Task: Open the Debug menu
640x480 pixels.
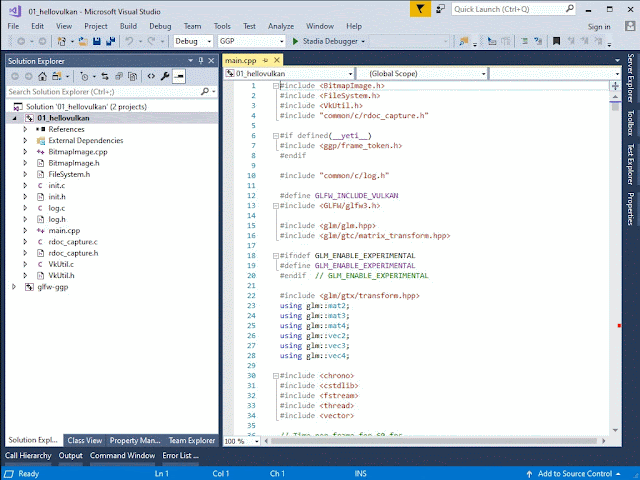Action: 160,26
